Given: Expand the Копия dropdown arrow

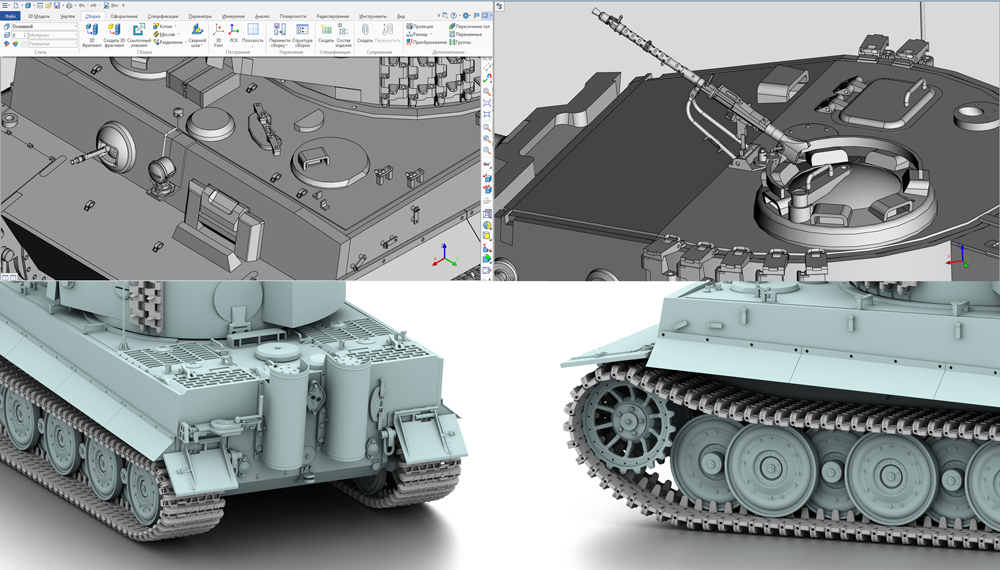Looking at the screenshot, I should pyautogui.click(x=175, y=26).
